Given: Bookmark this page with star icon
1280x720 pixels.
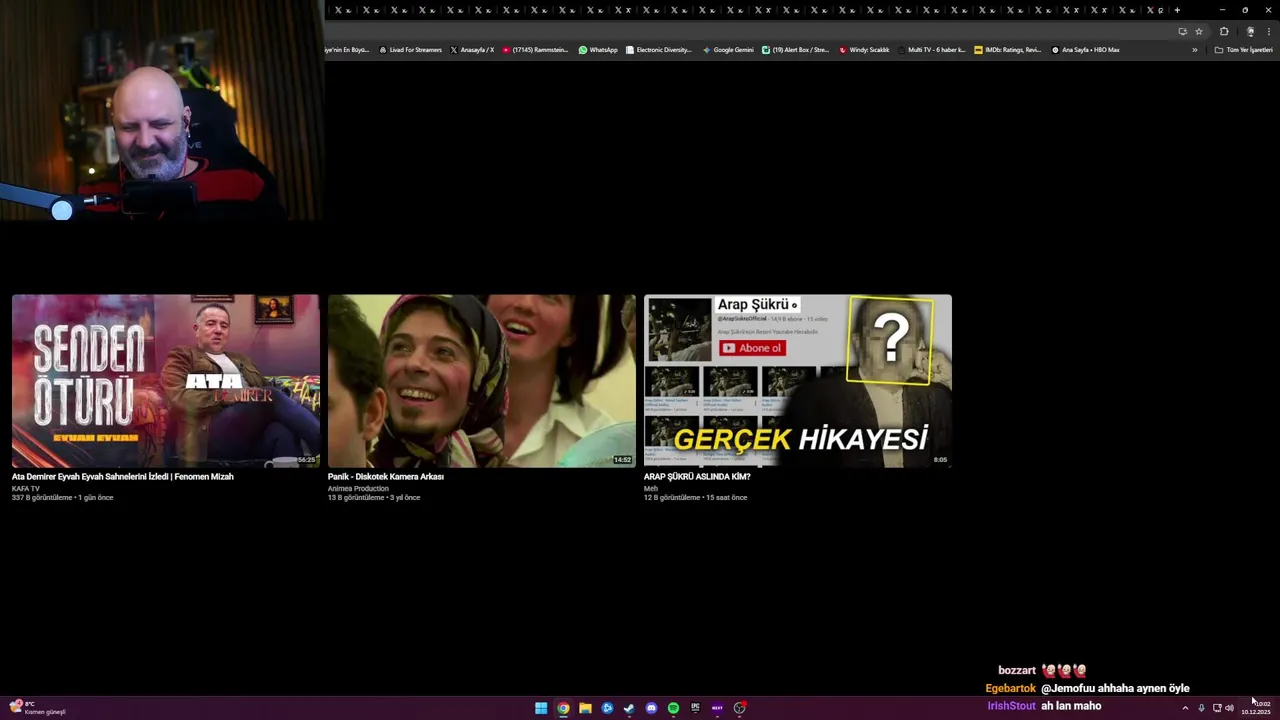Looking at the screenshot, I should (1199, 31).
